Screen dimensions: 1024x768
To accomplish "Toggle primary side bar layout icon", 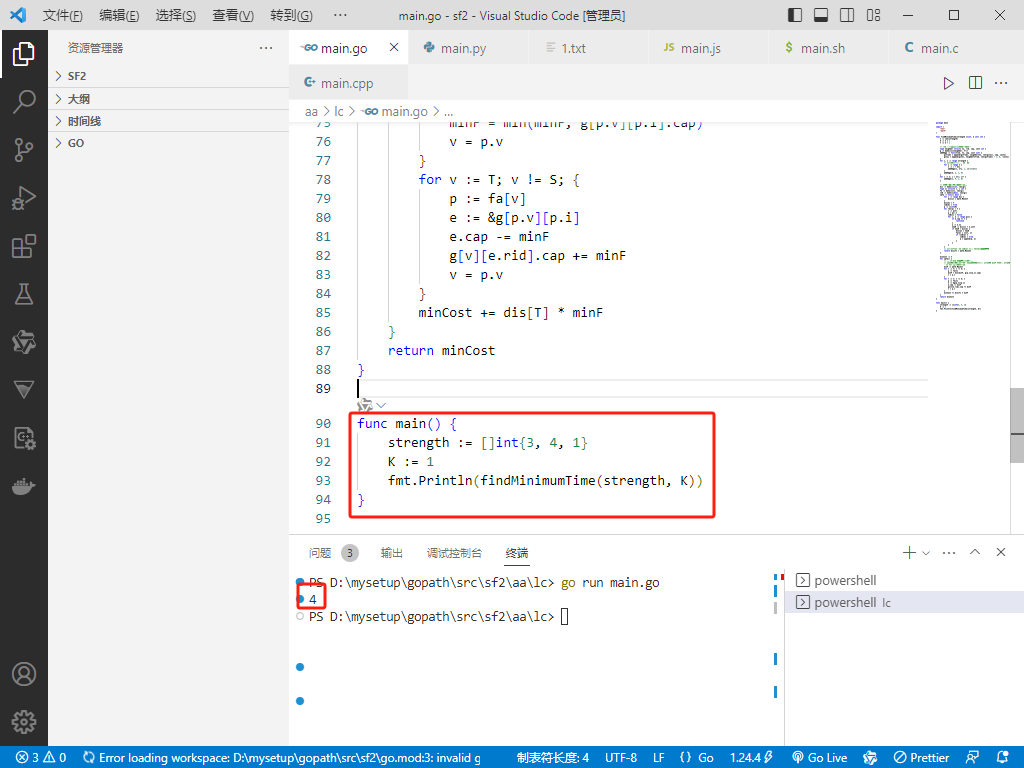I will [x=795, y=15].
